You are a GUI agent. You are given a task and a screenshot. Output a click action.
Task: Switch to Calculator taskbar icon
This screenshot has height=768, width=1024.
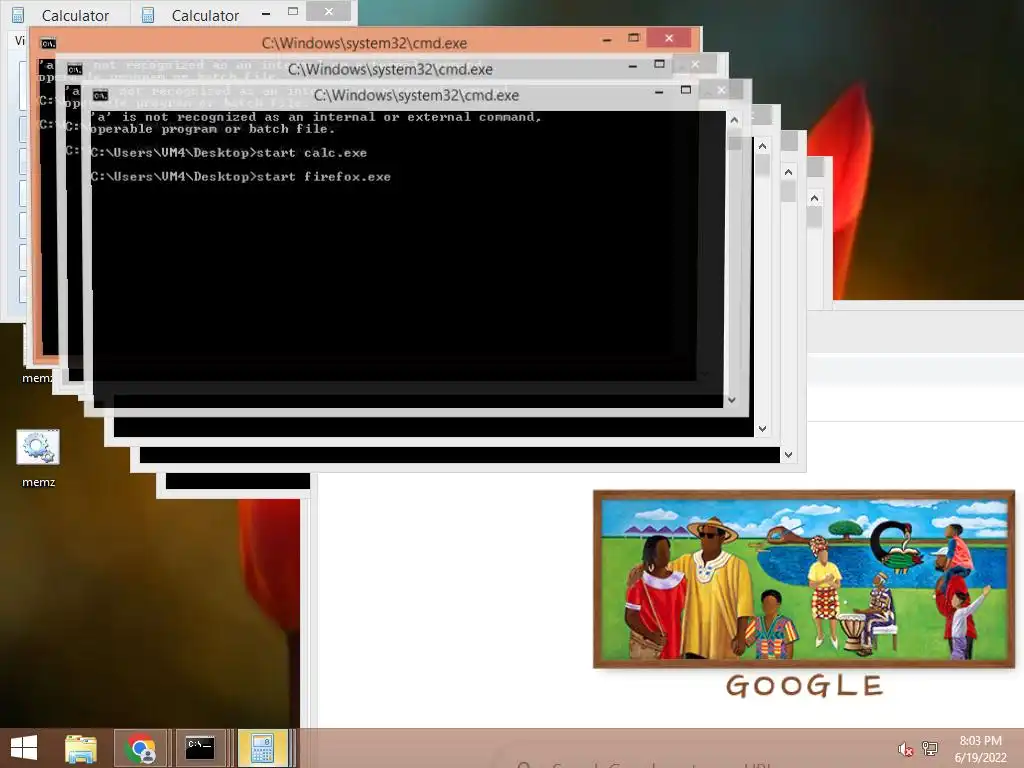point(263,748)
